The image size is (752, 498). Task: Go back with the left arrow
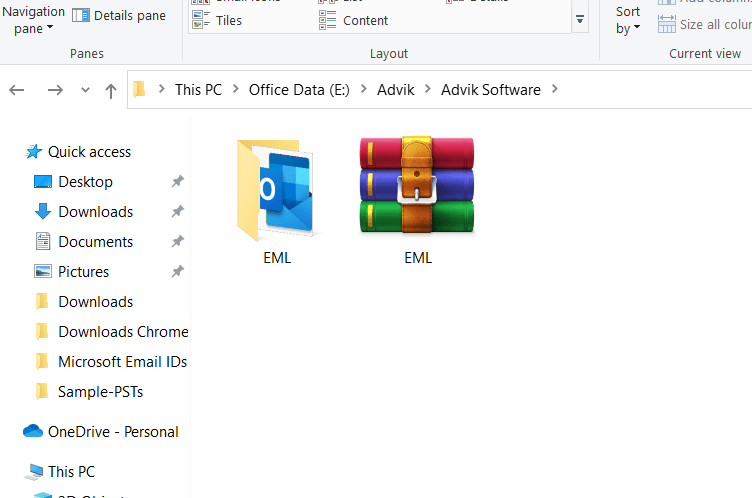tap(17, 90)
